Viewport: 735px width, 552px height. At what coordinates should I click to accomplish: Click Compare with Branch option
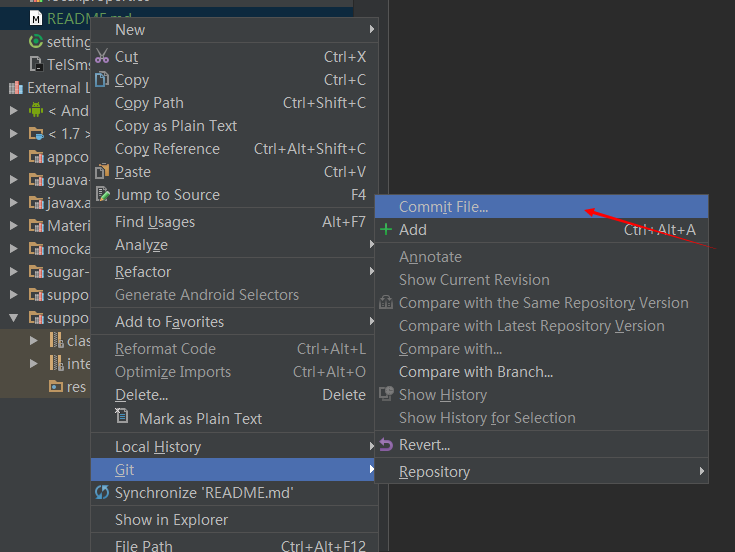pyautogui.click(x=475, y=372)
